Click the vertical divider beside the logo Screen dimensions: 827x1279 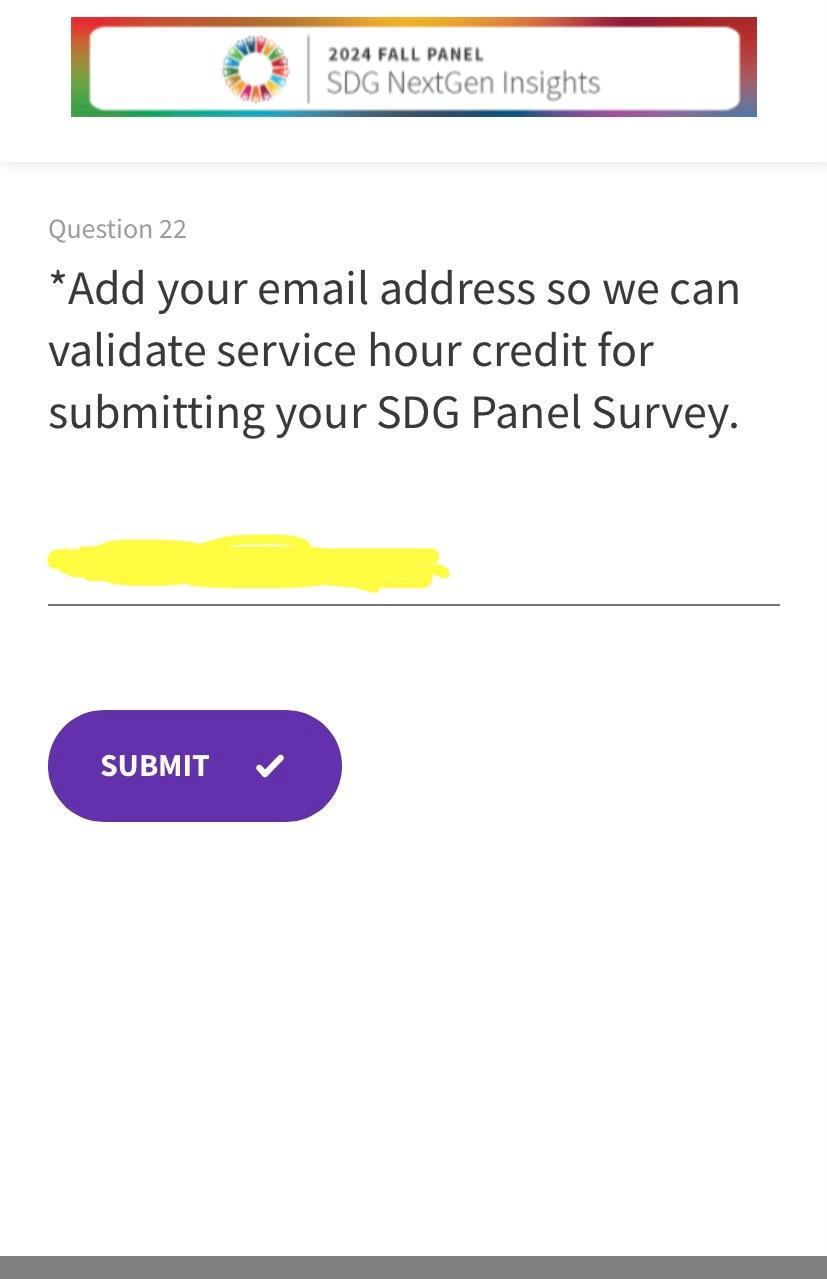(308, 68)
